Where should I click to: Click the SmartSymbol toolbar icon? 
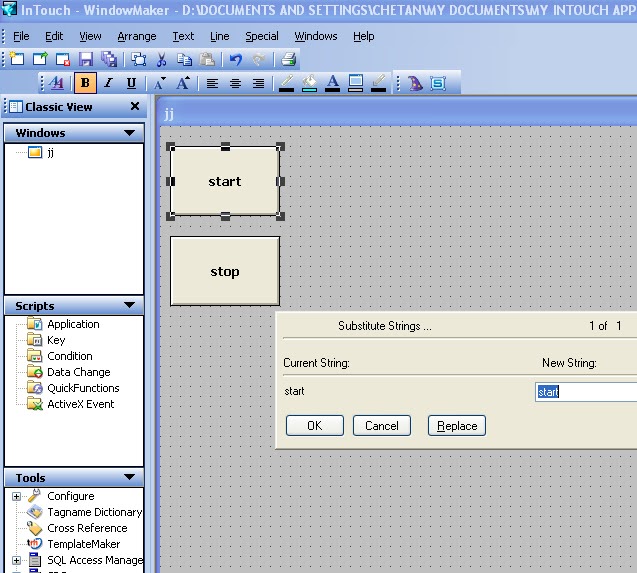438,83
